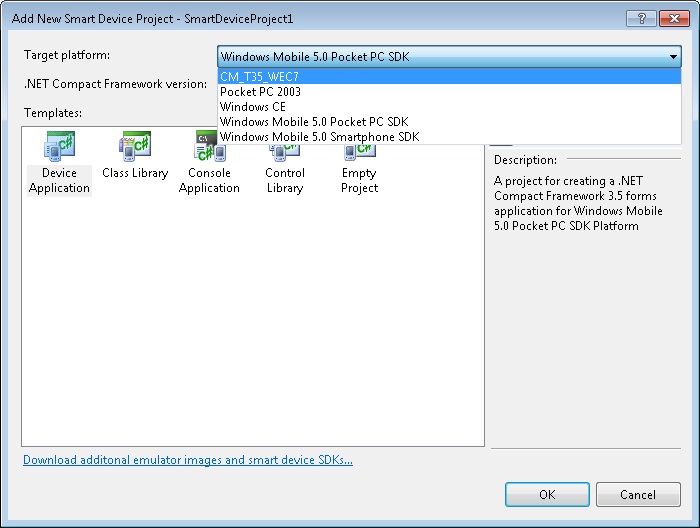Pick the Control Library template icon
The width and height of the screenshot is (700, 528).
coord(284,153)
